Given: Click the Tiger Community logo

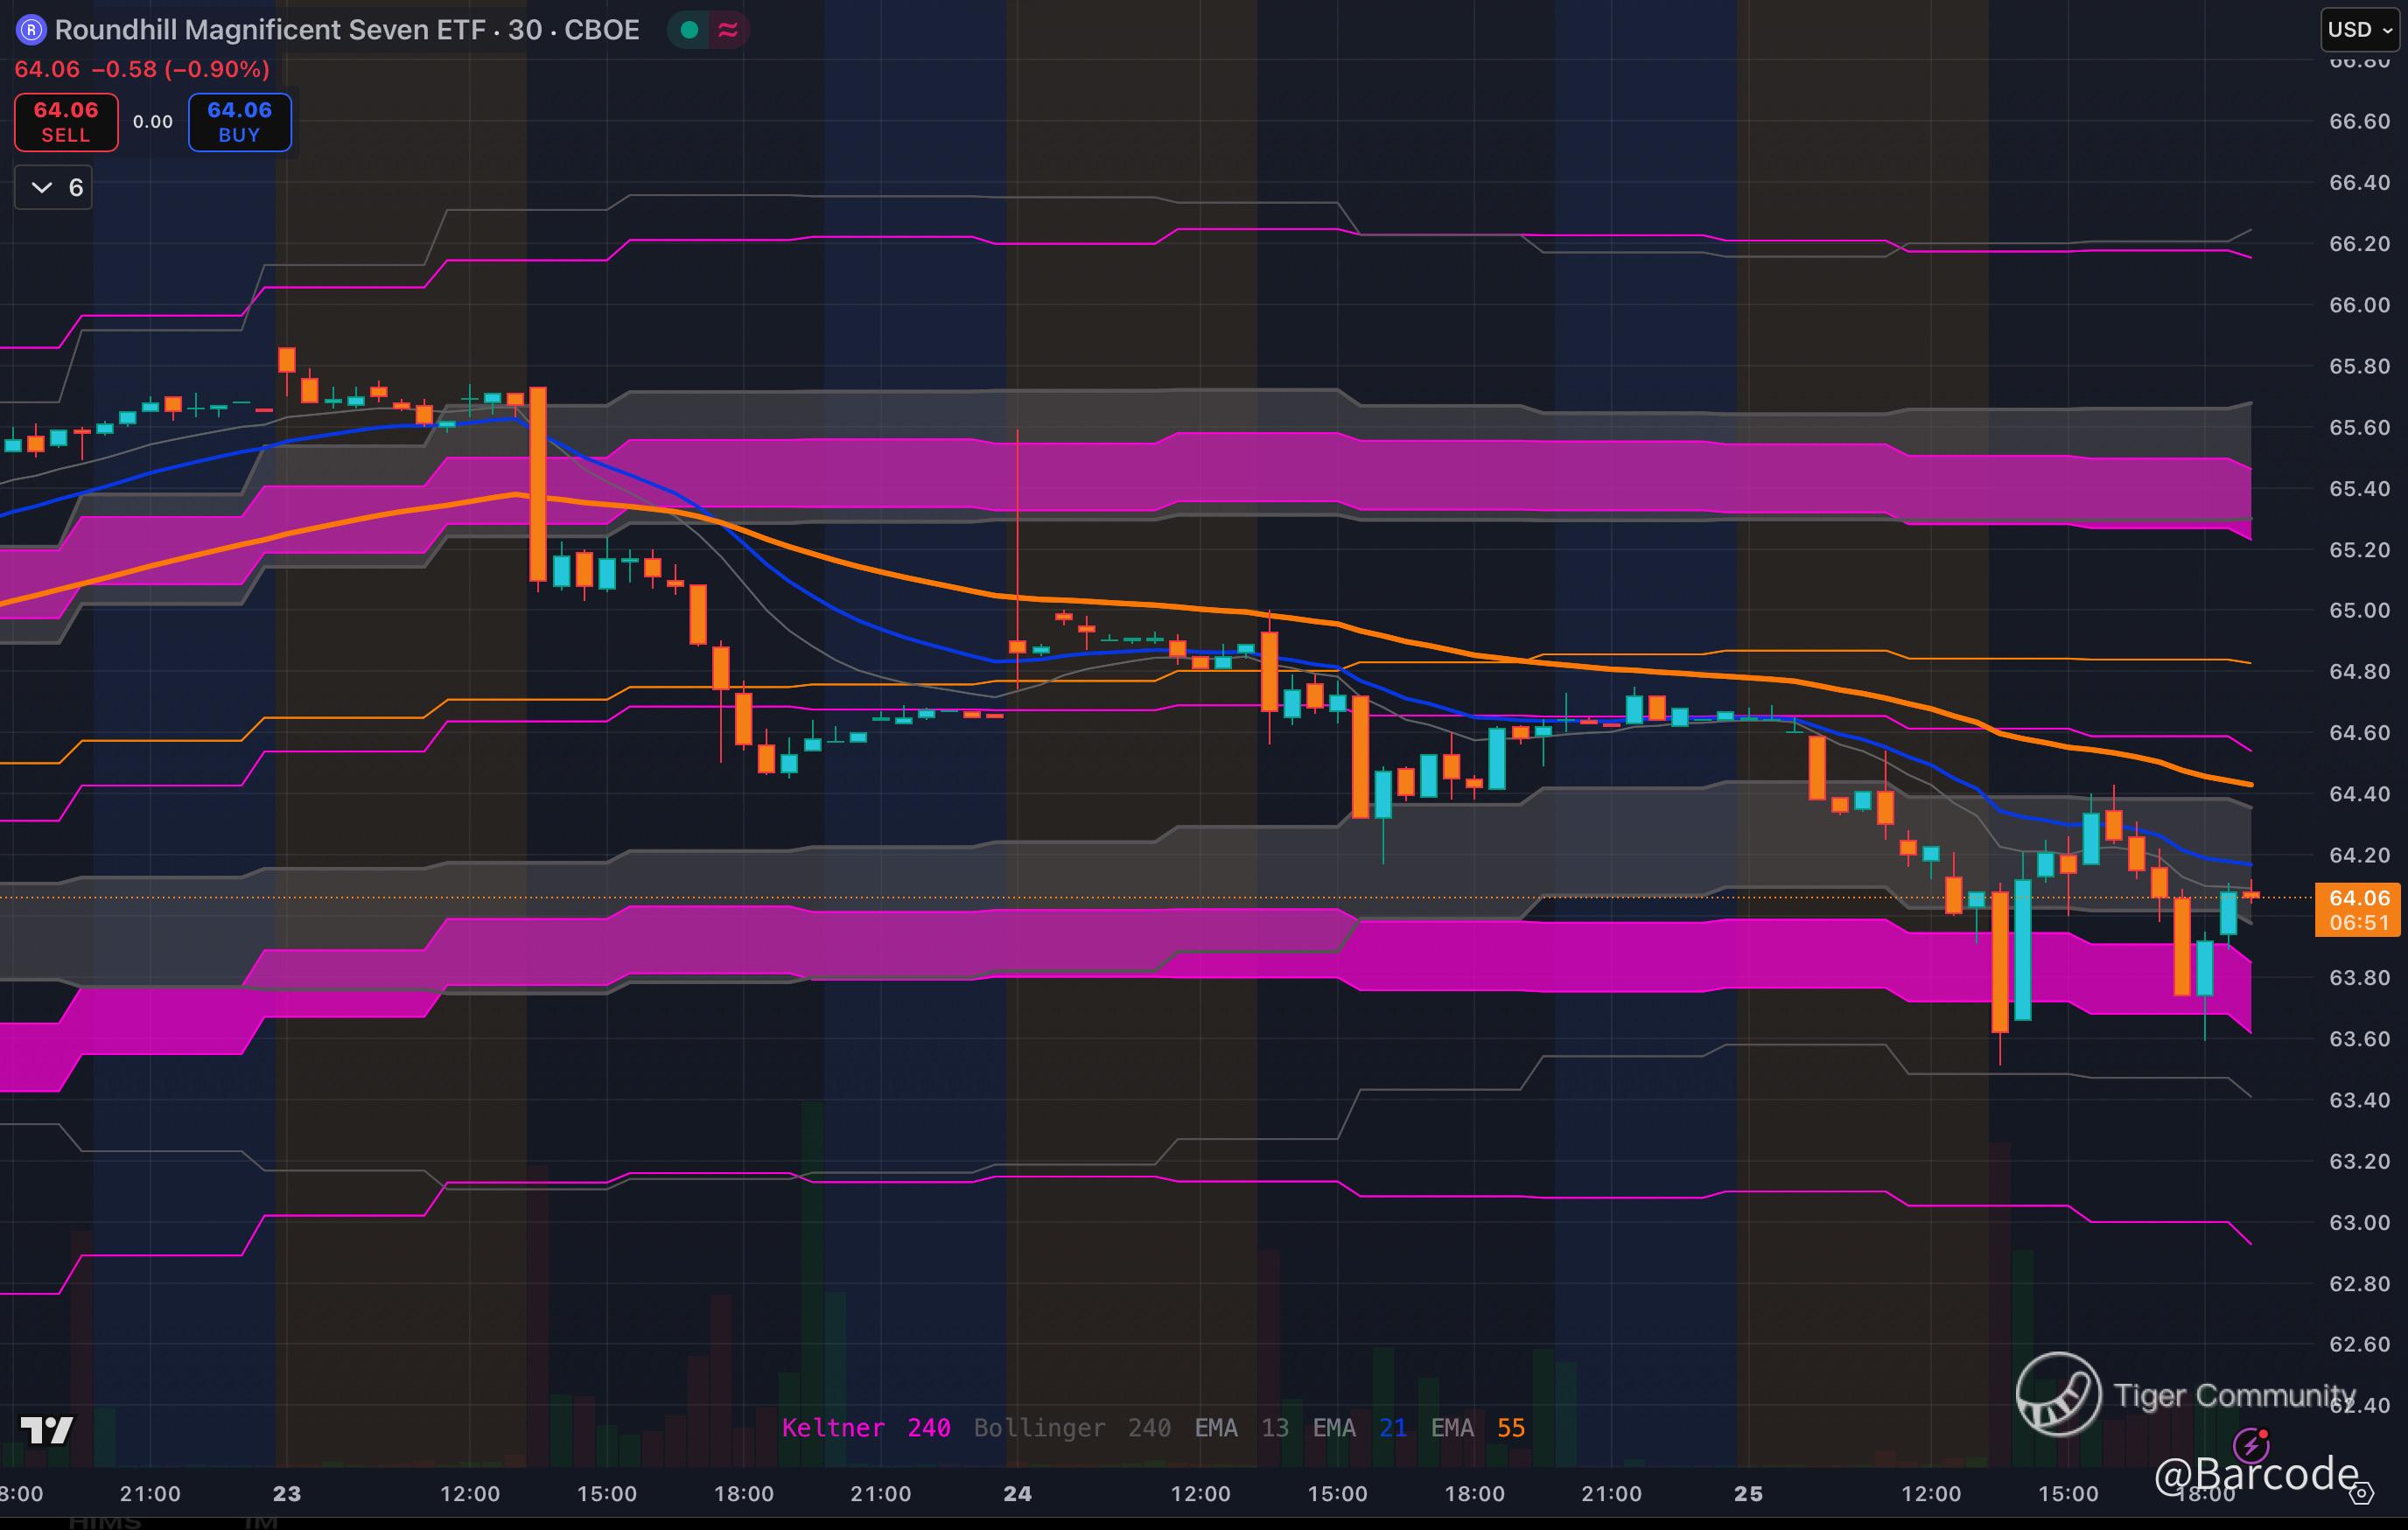Looking at the screenshot, I should [2058, 1393].
